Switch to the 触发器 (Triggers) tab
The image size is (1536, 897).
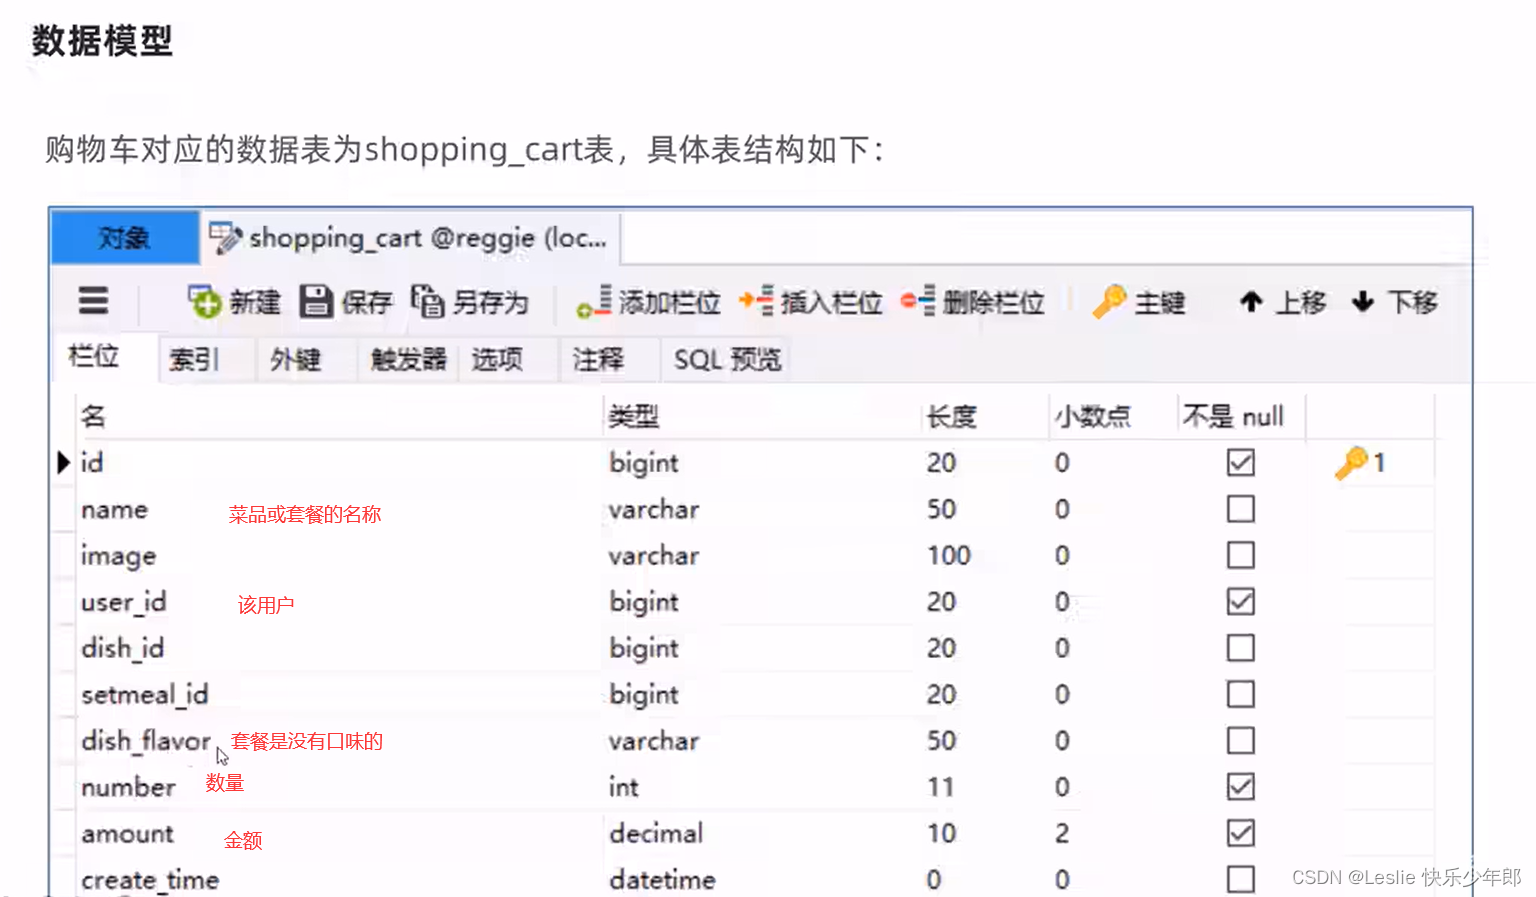[408, 359]
